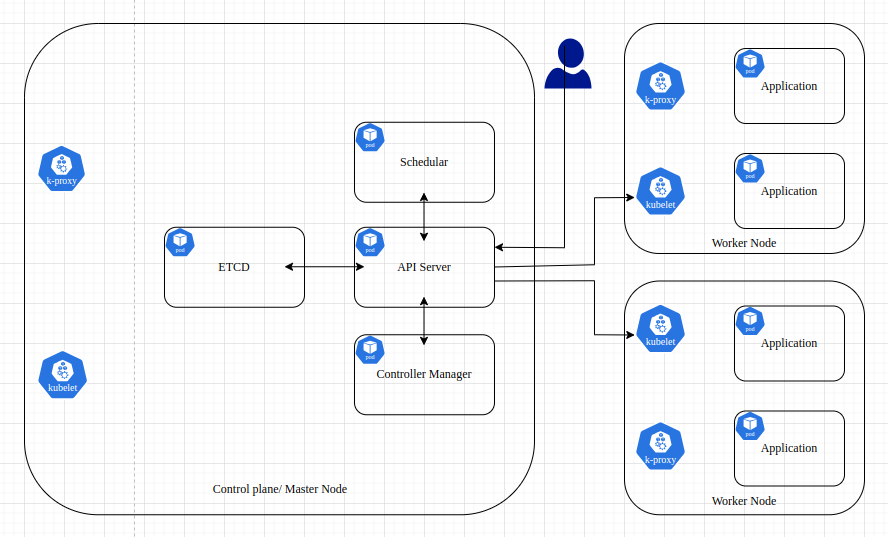This screenshot has height=537, width=888.
Task: Click the pod icon on the API Server box
Action: [370, 242]
